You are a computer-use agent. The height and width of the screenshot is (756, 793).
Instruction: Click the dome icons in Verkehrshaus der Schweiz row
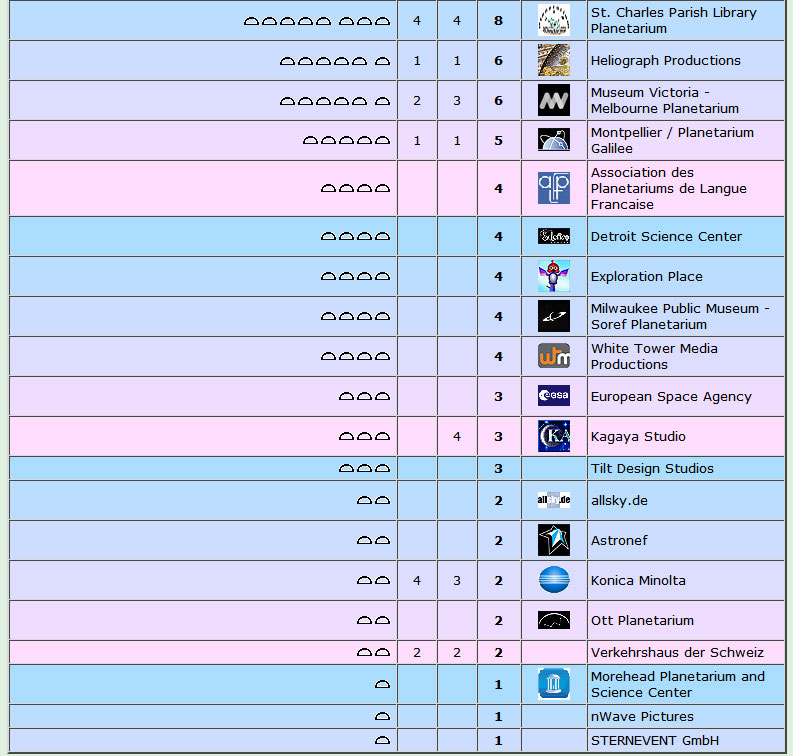(374, 652)
